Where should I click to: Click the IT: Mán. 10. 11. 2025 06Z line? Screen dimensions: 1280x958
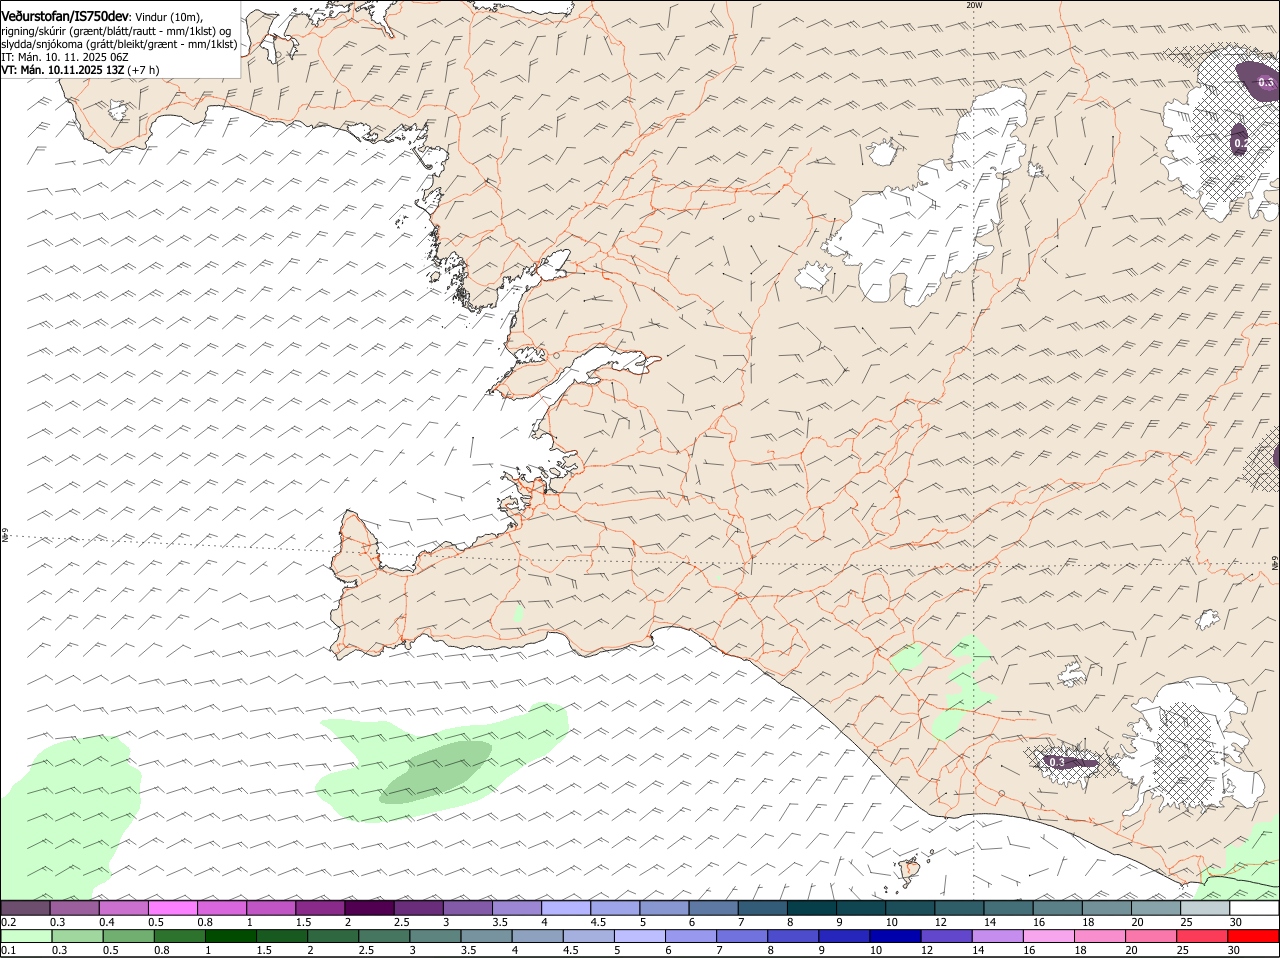coord(64,57)
